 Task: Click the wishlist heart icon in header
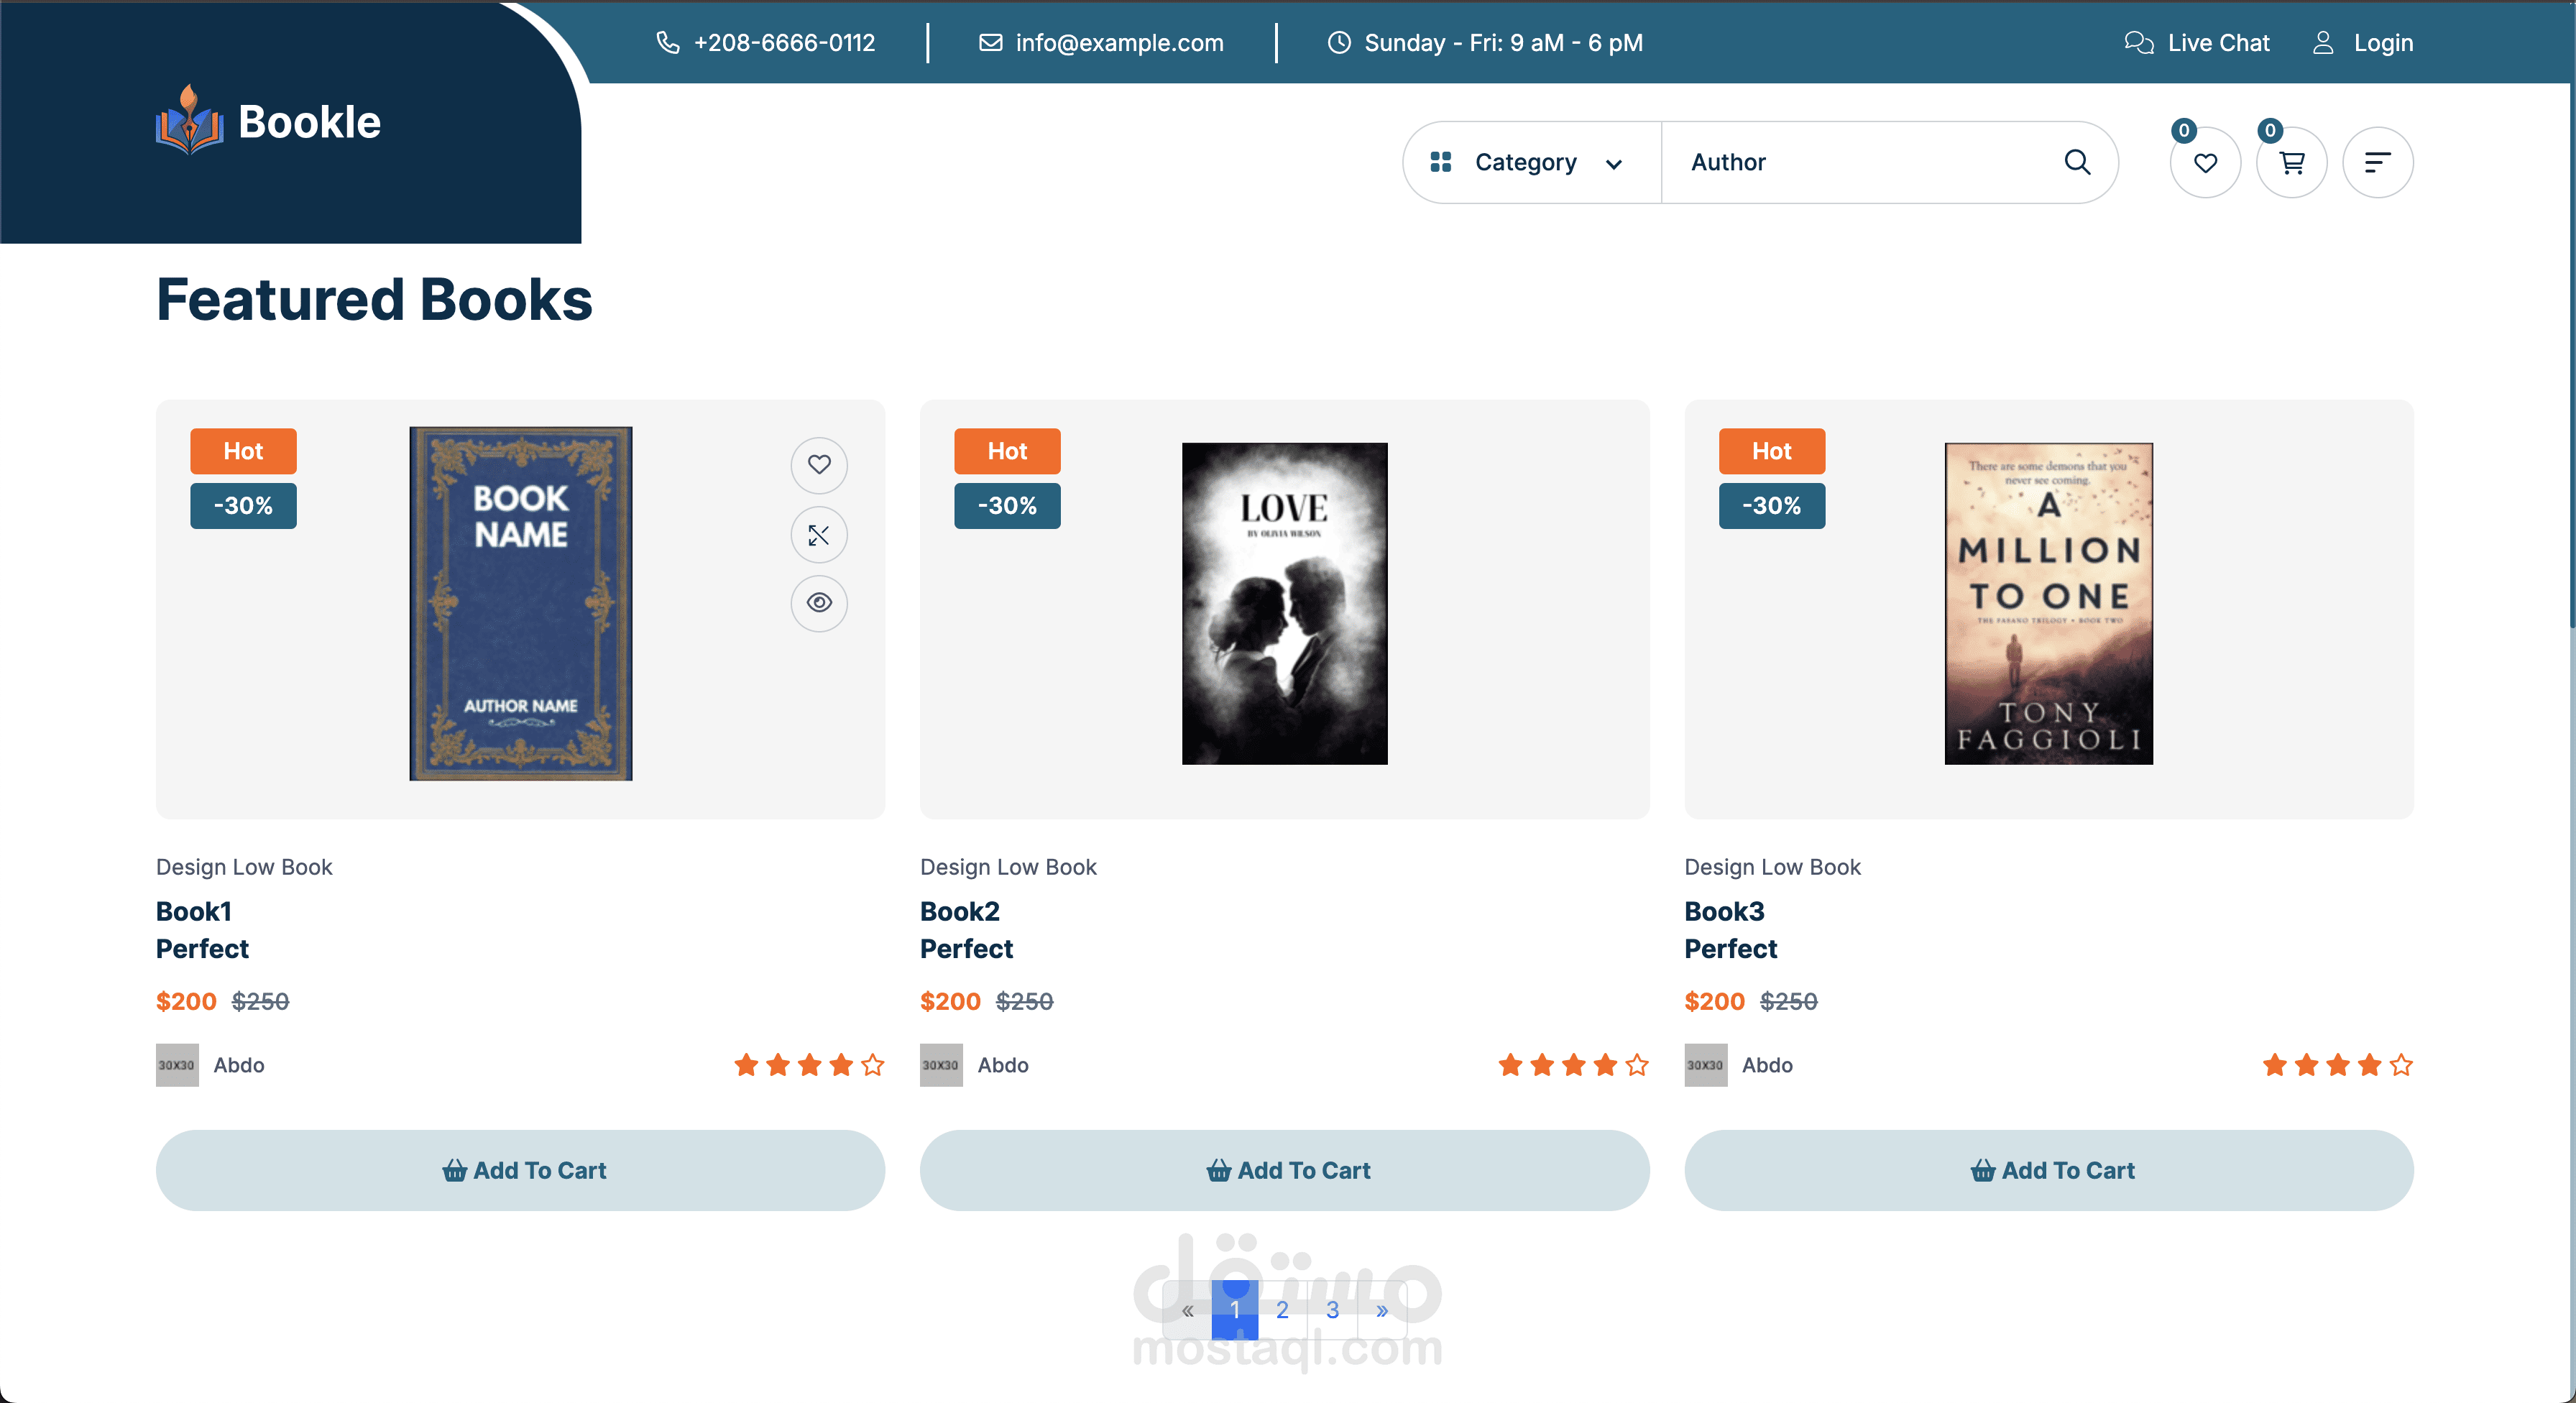(2204, 162)
